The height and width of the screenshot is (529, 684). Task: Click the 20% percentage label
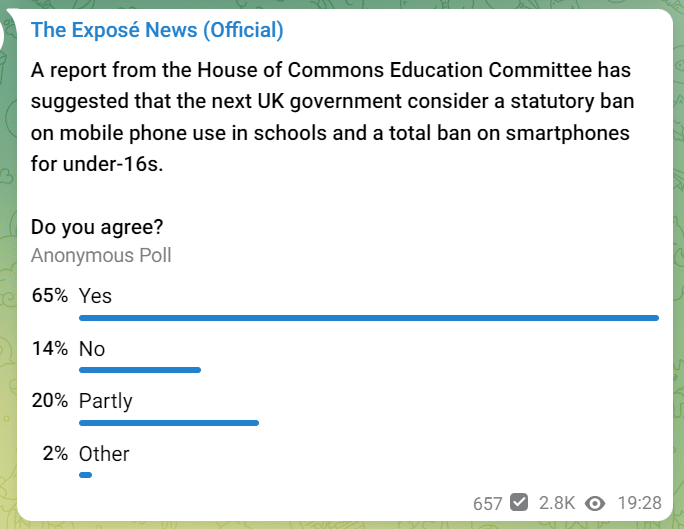[x=50, y=401]
